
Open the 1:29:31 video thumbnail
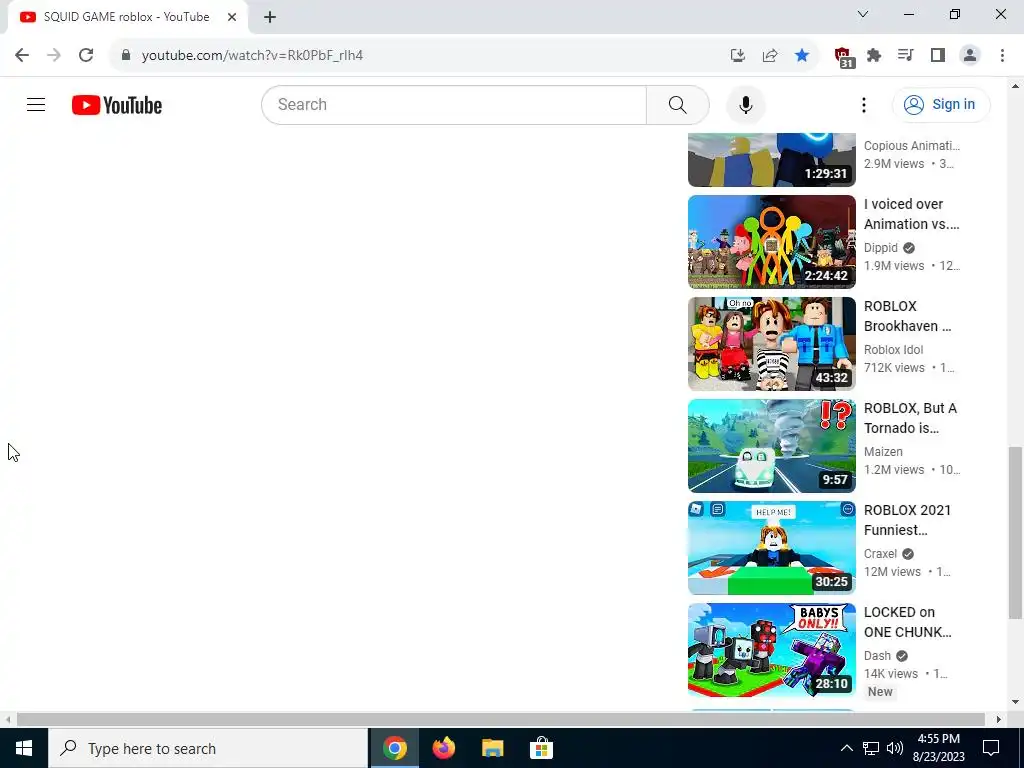[x=771, y=159]
